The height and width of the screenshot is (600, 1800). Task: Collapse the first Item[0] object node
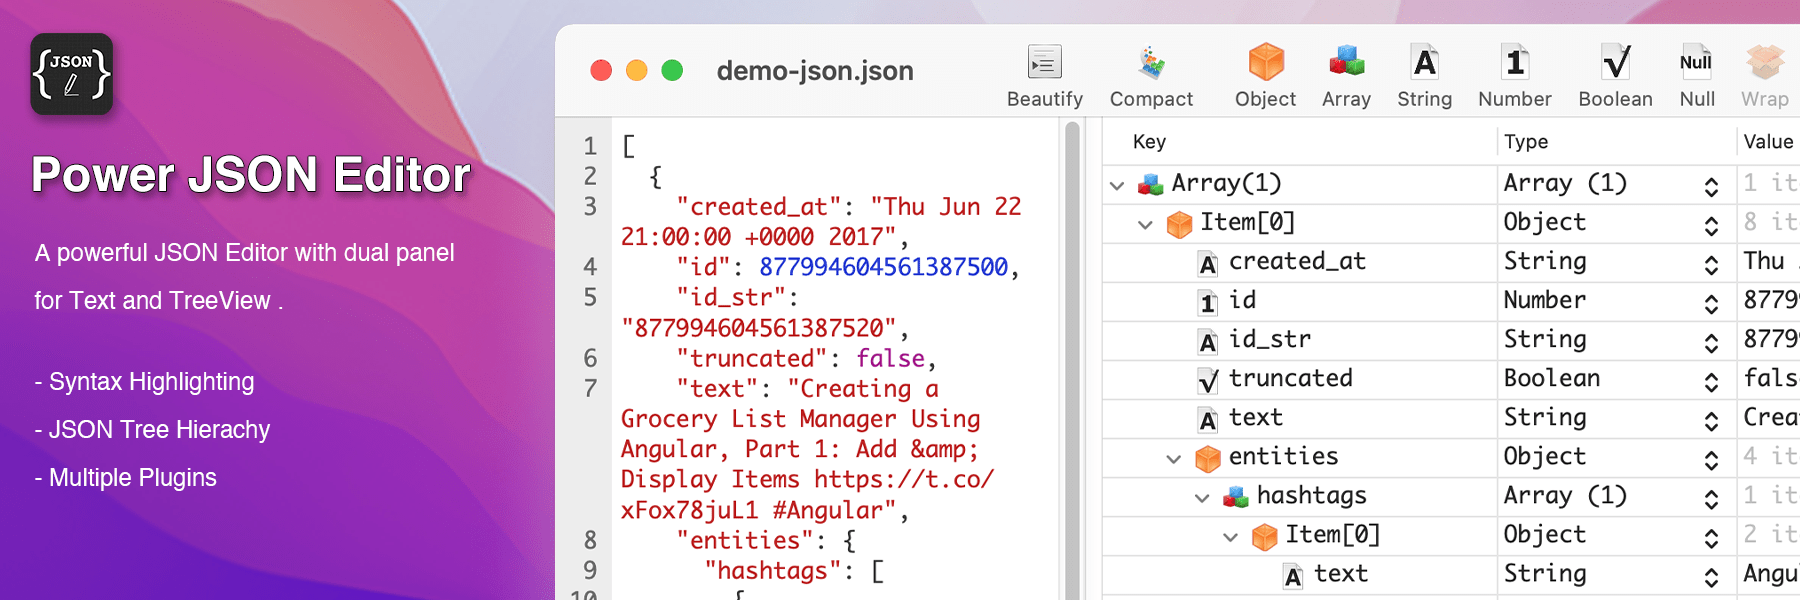click(1145, 224)
